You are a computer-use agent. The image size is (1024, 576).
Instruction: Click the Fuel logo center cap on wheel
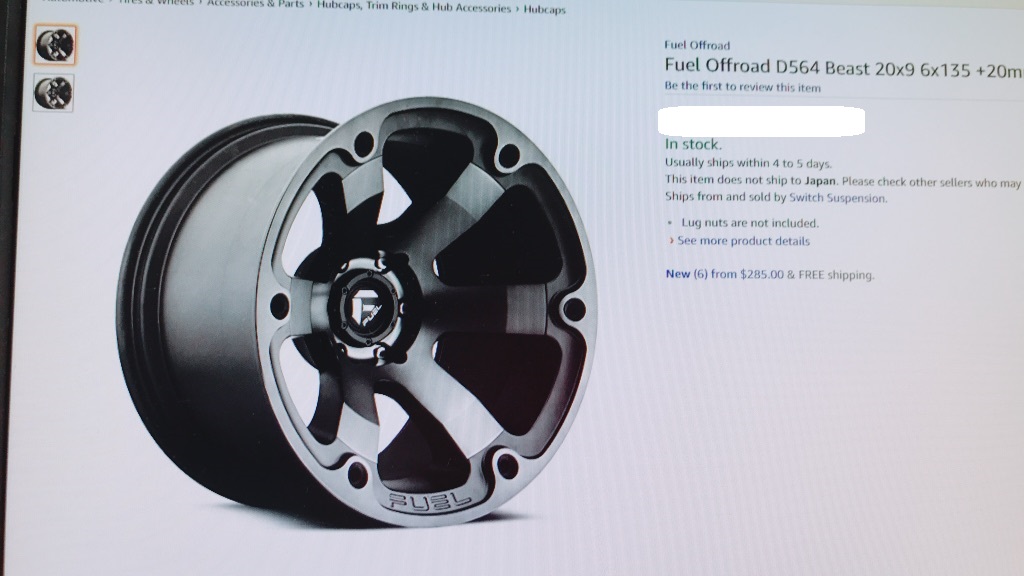coord(368,308)
